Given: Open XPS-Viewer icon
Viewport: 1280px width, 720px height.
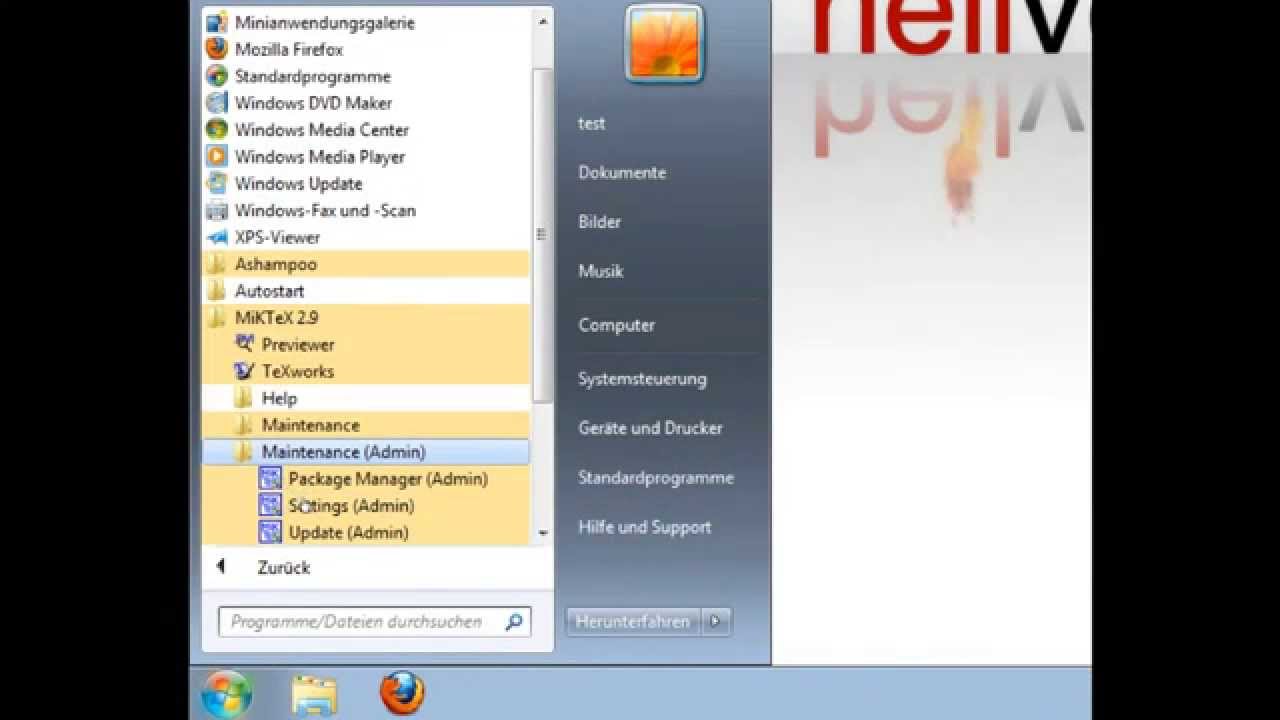Looking at the screenshot, I should (x=217, y=238).
